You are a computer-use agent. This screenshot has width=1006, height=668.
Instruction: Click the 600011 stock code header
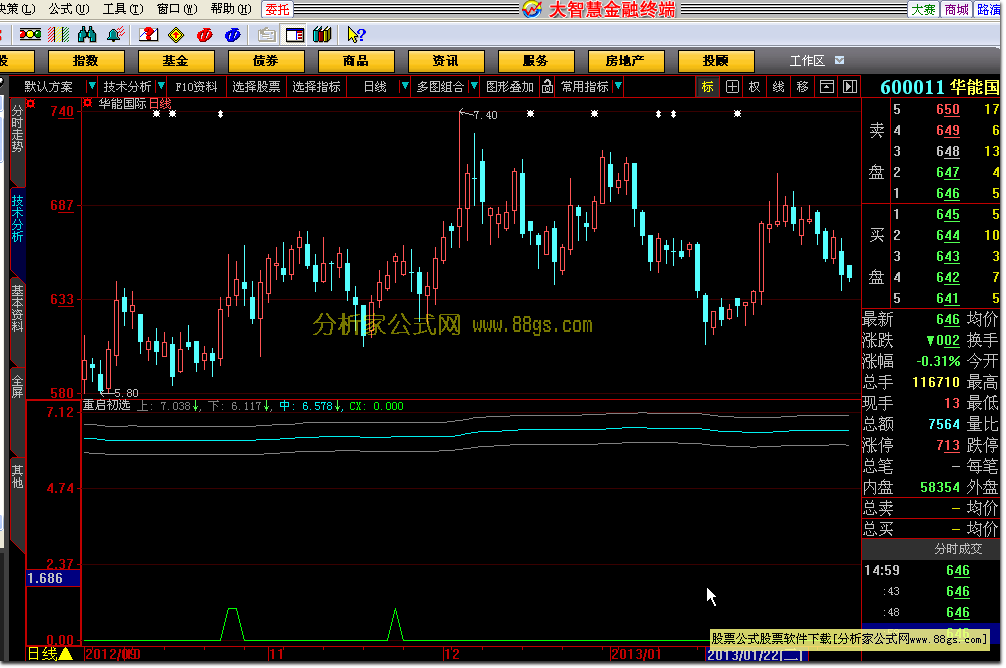click(912, 87)
